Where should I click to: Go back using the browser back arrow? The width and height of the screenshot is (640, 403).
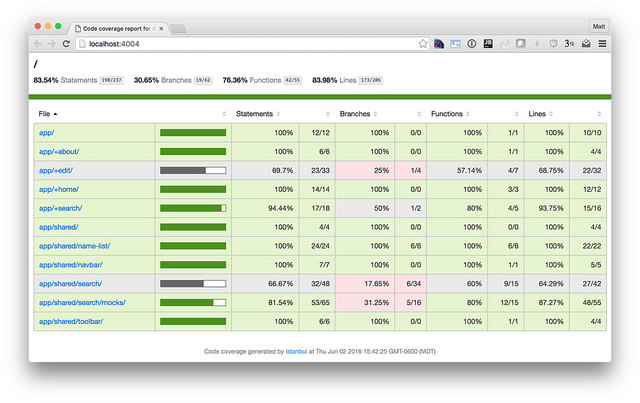point(38,44)
